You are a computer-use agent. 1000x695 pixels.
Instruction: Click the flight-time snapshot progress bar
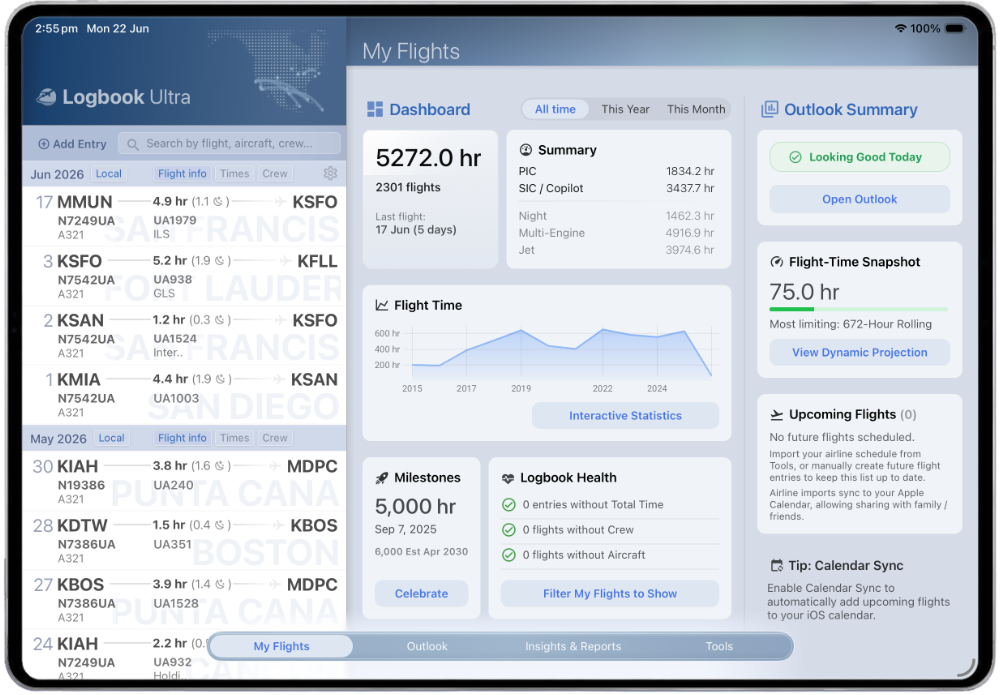click(x=858, y=309)
